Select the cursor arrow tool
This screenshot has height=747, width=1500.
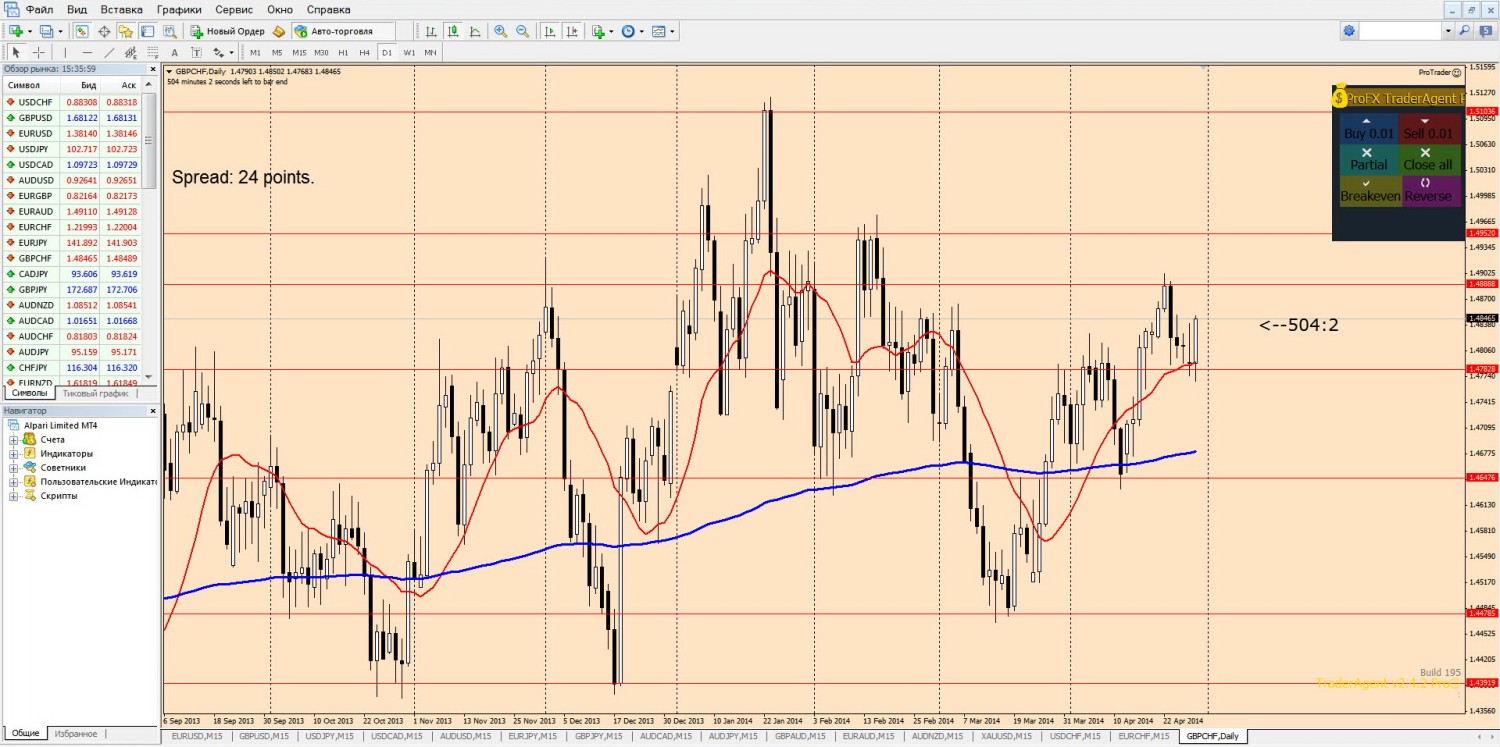click(x=17, y=52)
